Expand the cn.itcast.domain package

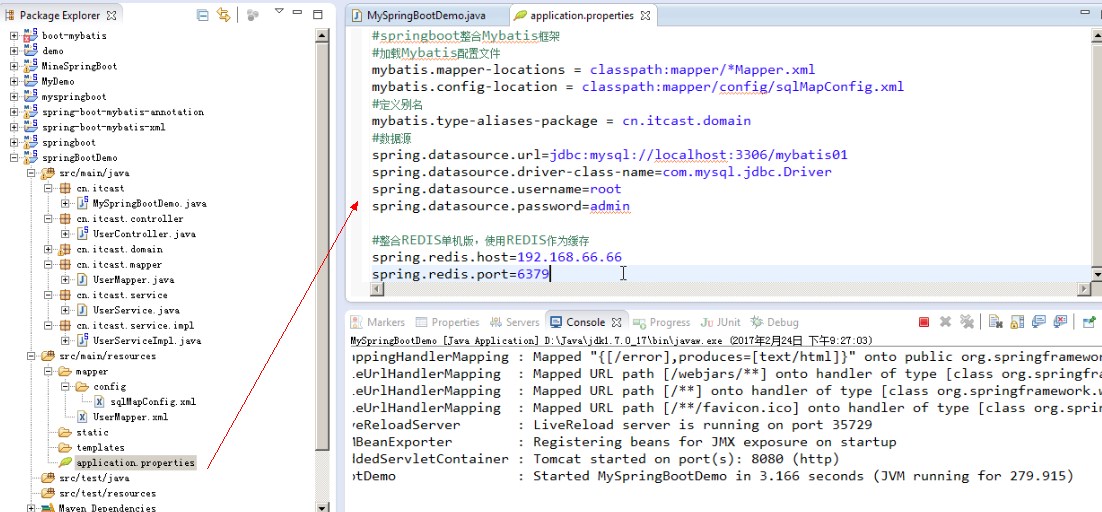[x=48, y=249]
